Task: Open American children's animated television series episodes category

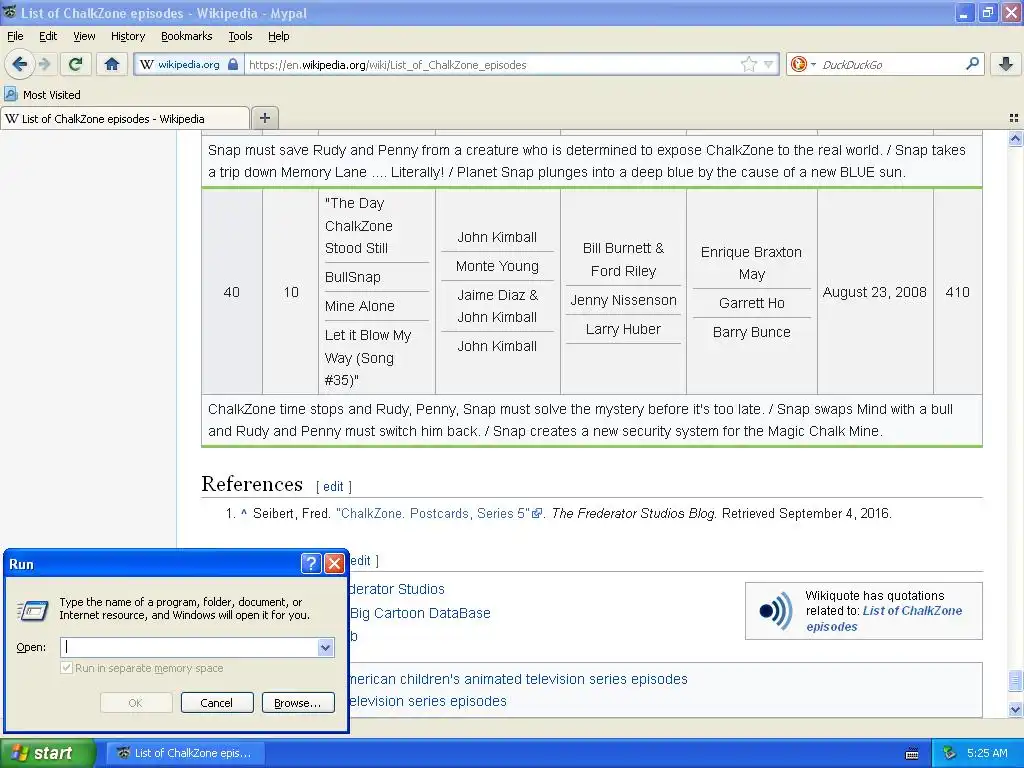Action: 517,679
